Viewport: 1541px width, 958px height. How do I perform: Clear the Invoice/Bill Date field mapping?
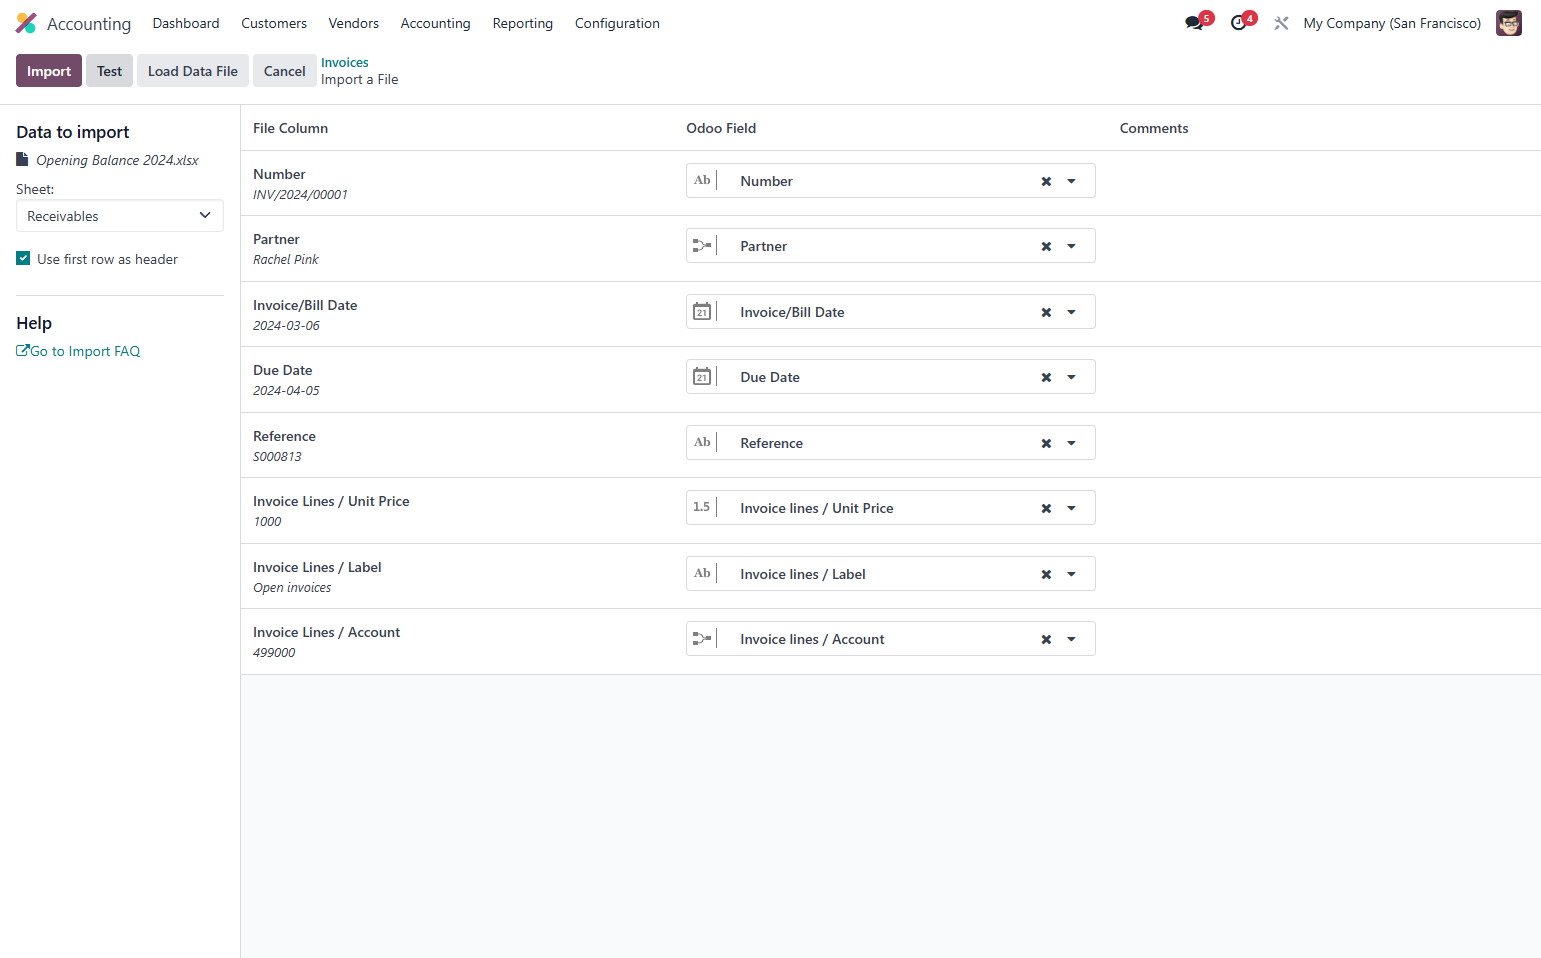[x=1046, y=312]
